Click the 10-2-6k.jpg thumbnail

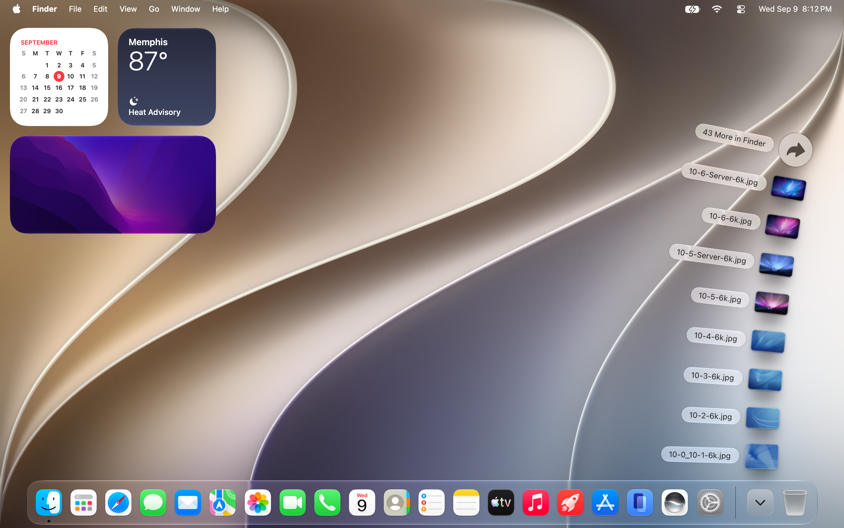click(x=762, y=418)
